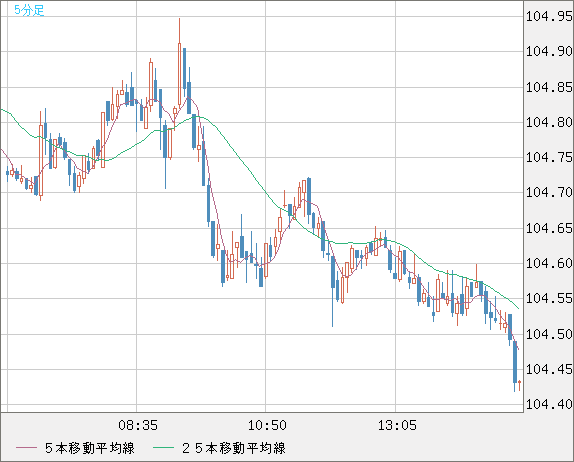This screenshot has width=574, height=462.
Task: Click the 104.55 price axis label
Action: tap(549, 299)
